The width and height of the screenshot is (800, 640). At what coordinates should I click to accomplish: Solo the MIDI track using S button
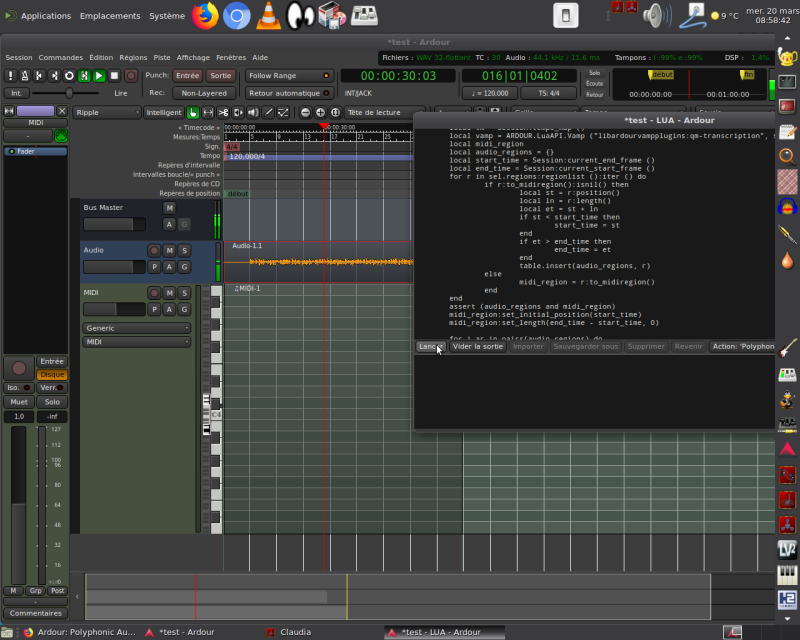tap(185, 293)
